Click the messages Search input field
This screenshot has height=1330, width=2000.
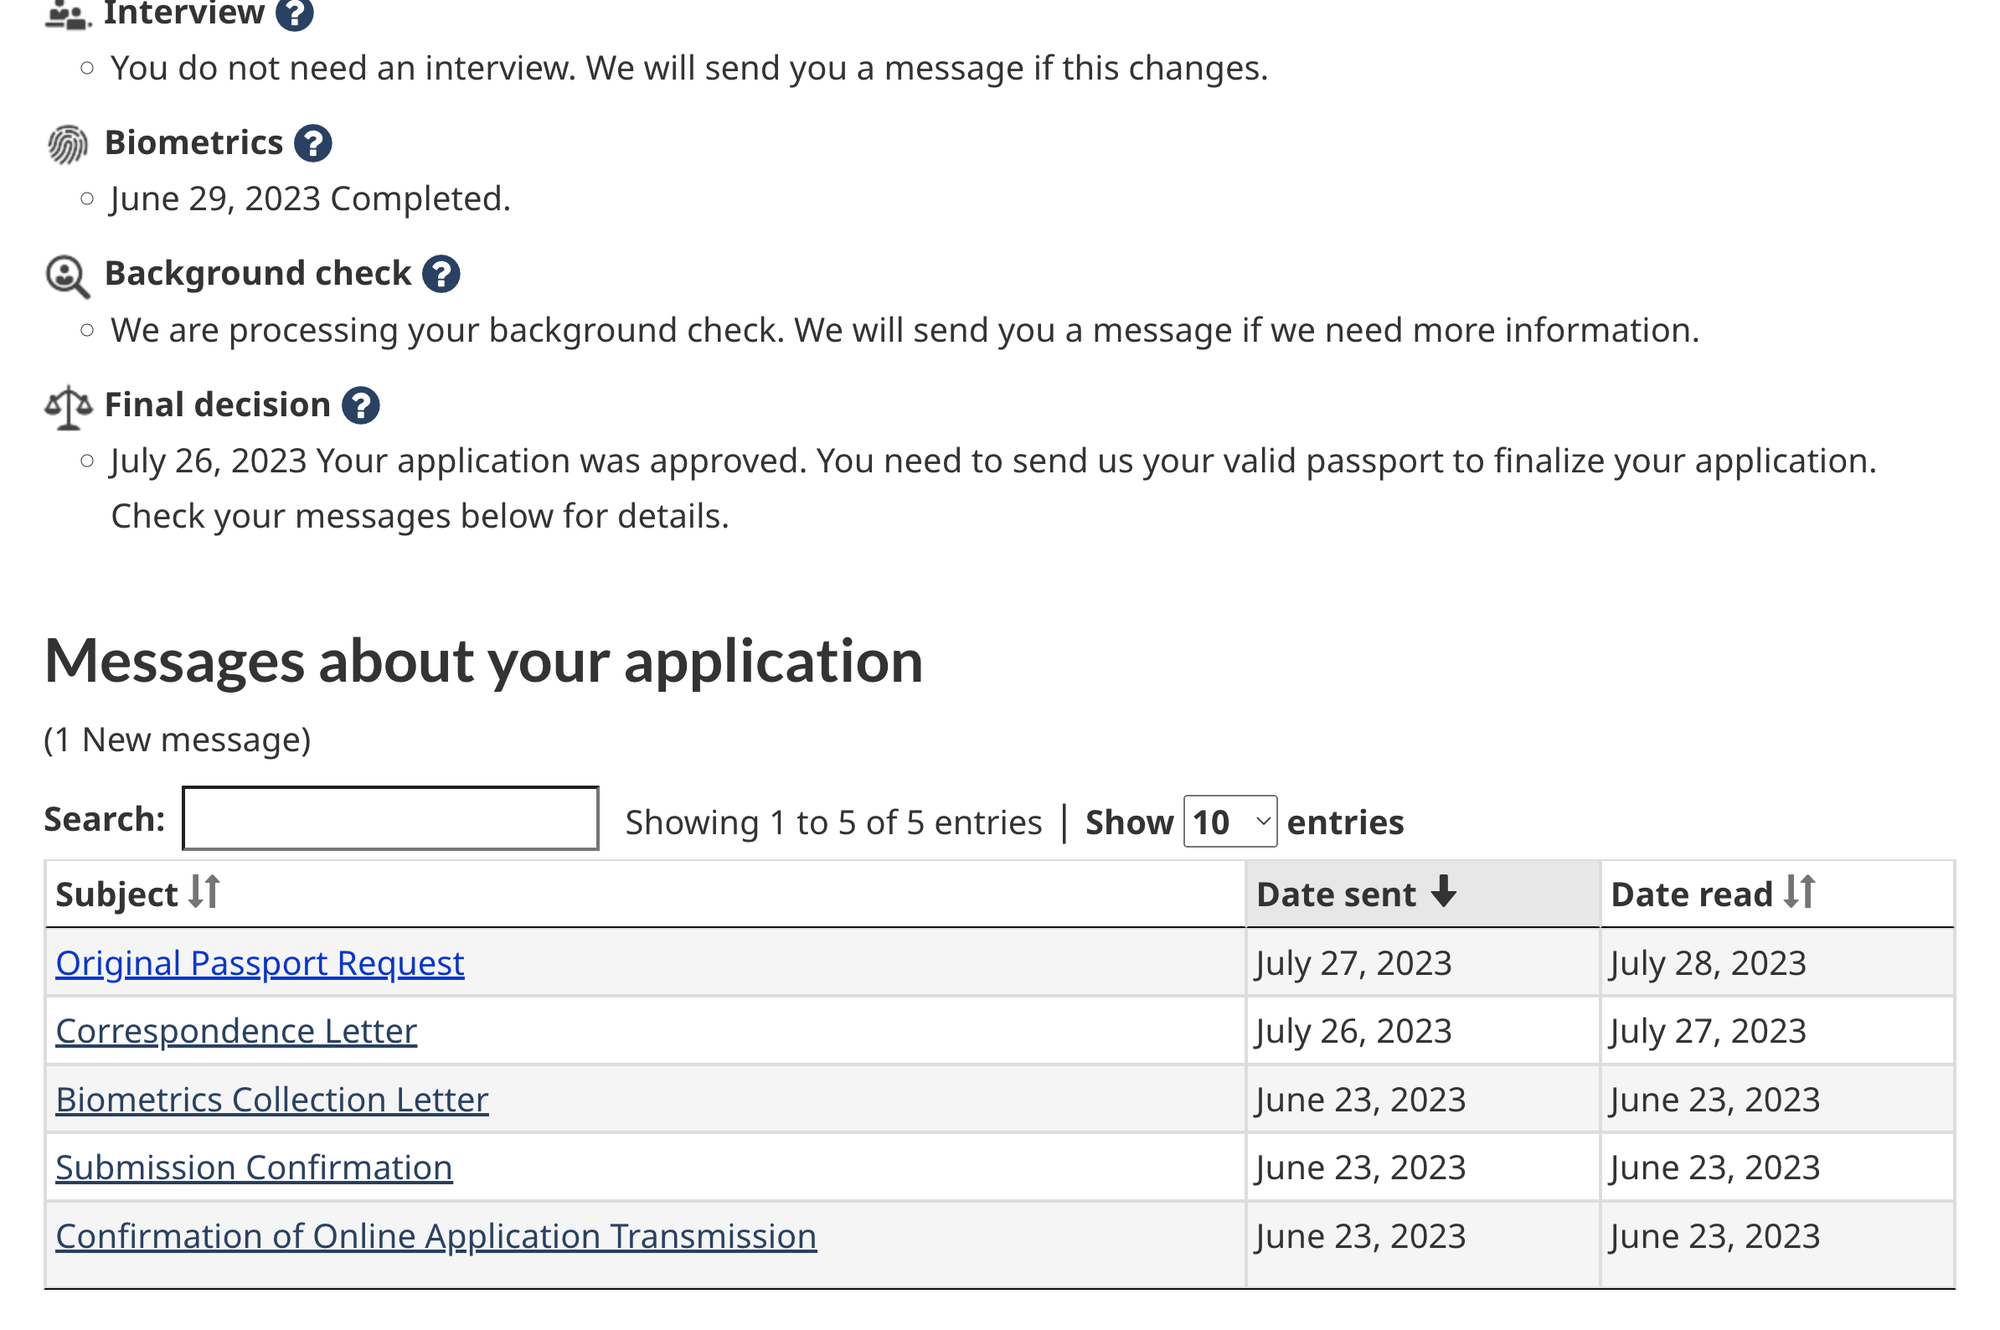(391, 819)
